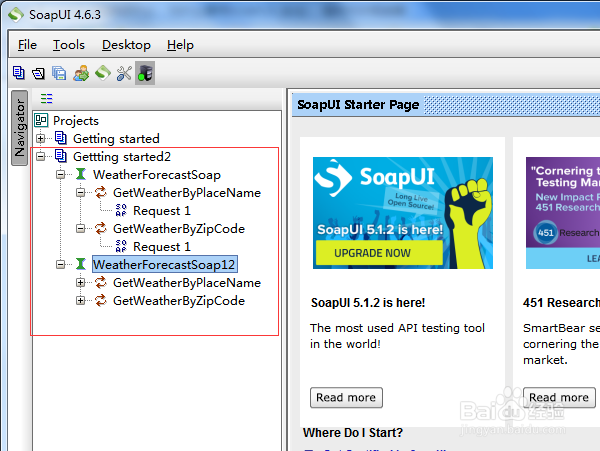Open preferences via the tools icon
The height and width of the screenshot is (451, 600).
pyautogui.click(x=124, y=73)
